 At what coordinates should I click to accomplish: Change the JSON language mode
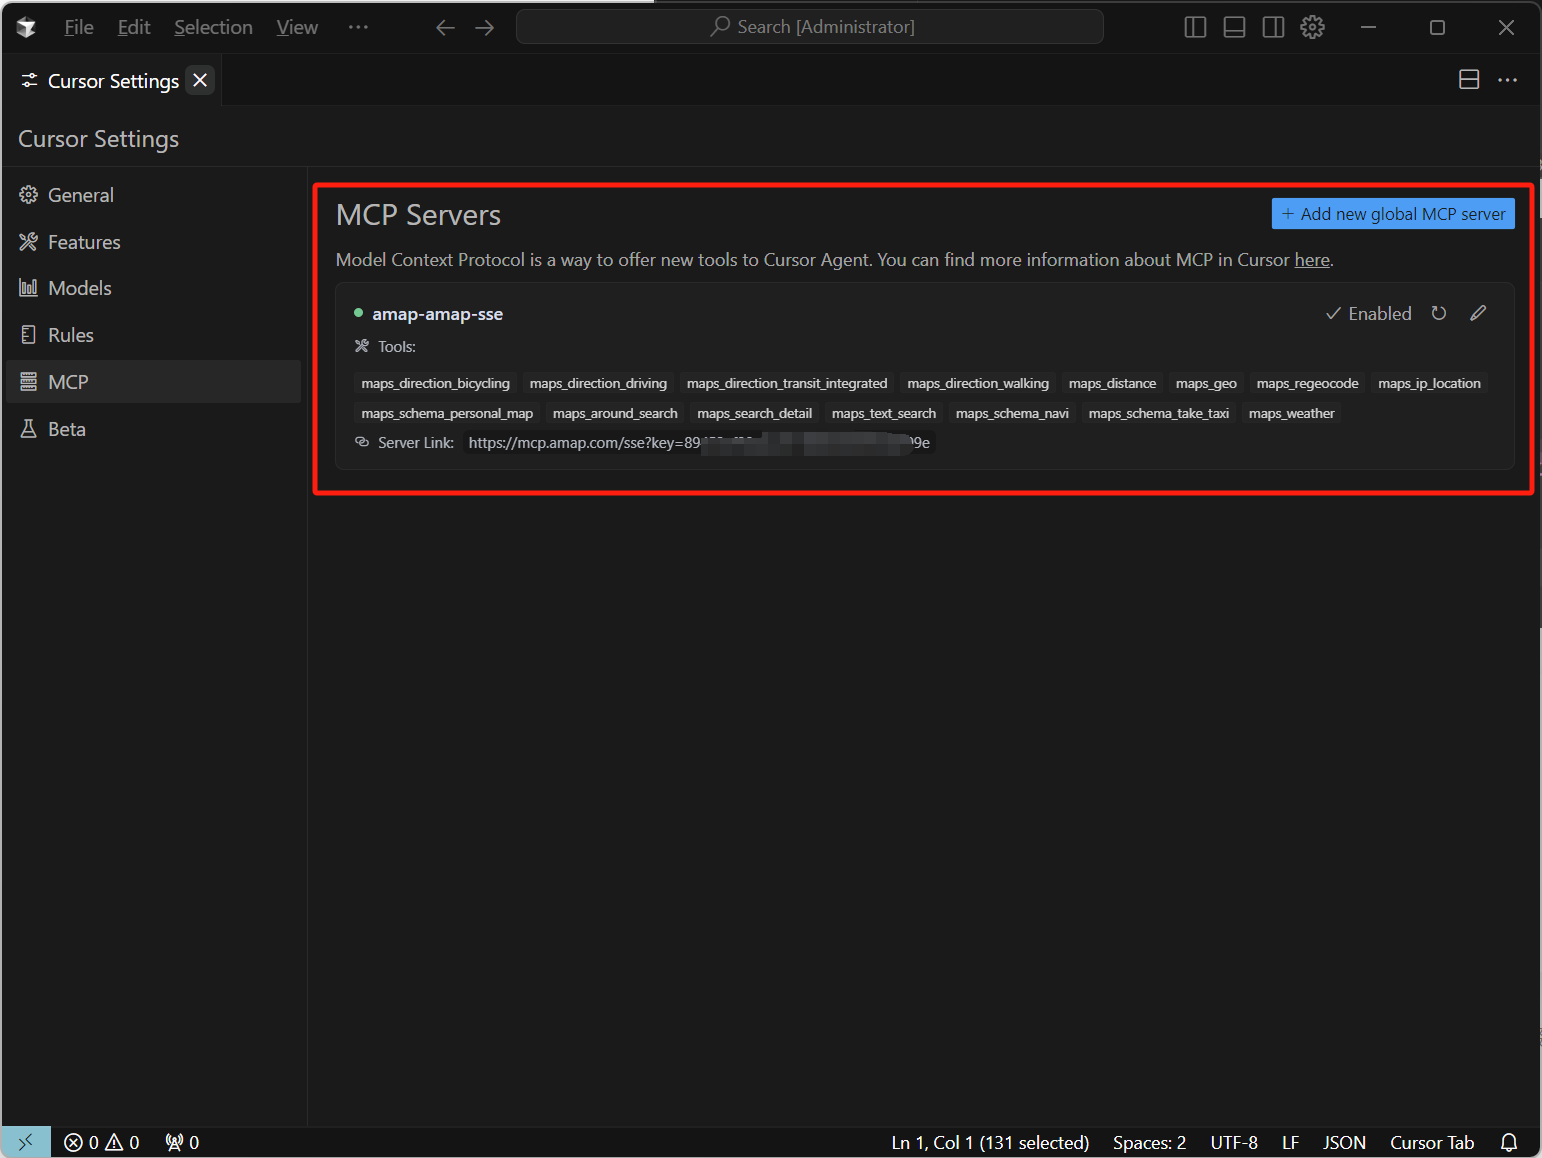[1343, 1142]
